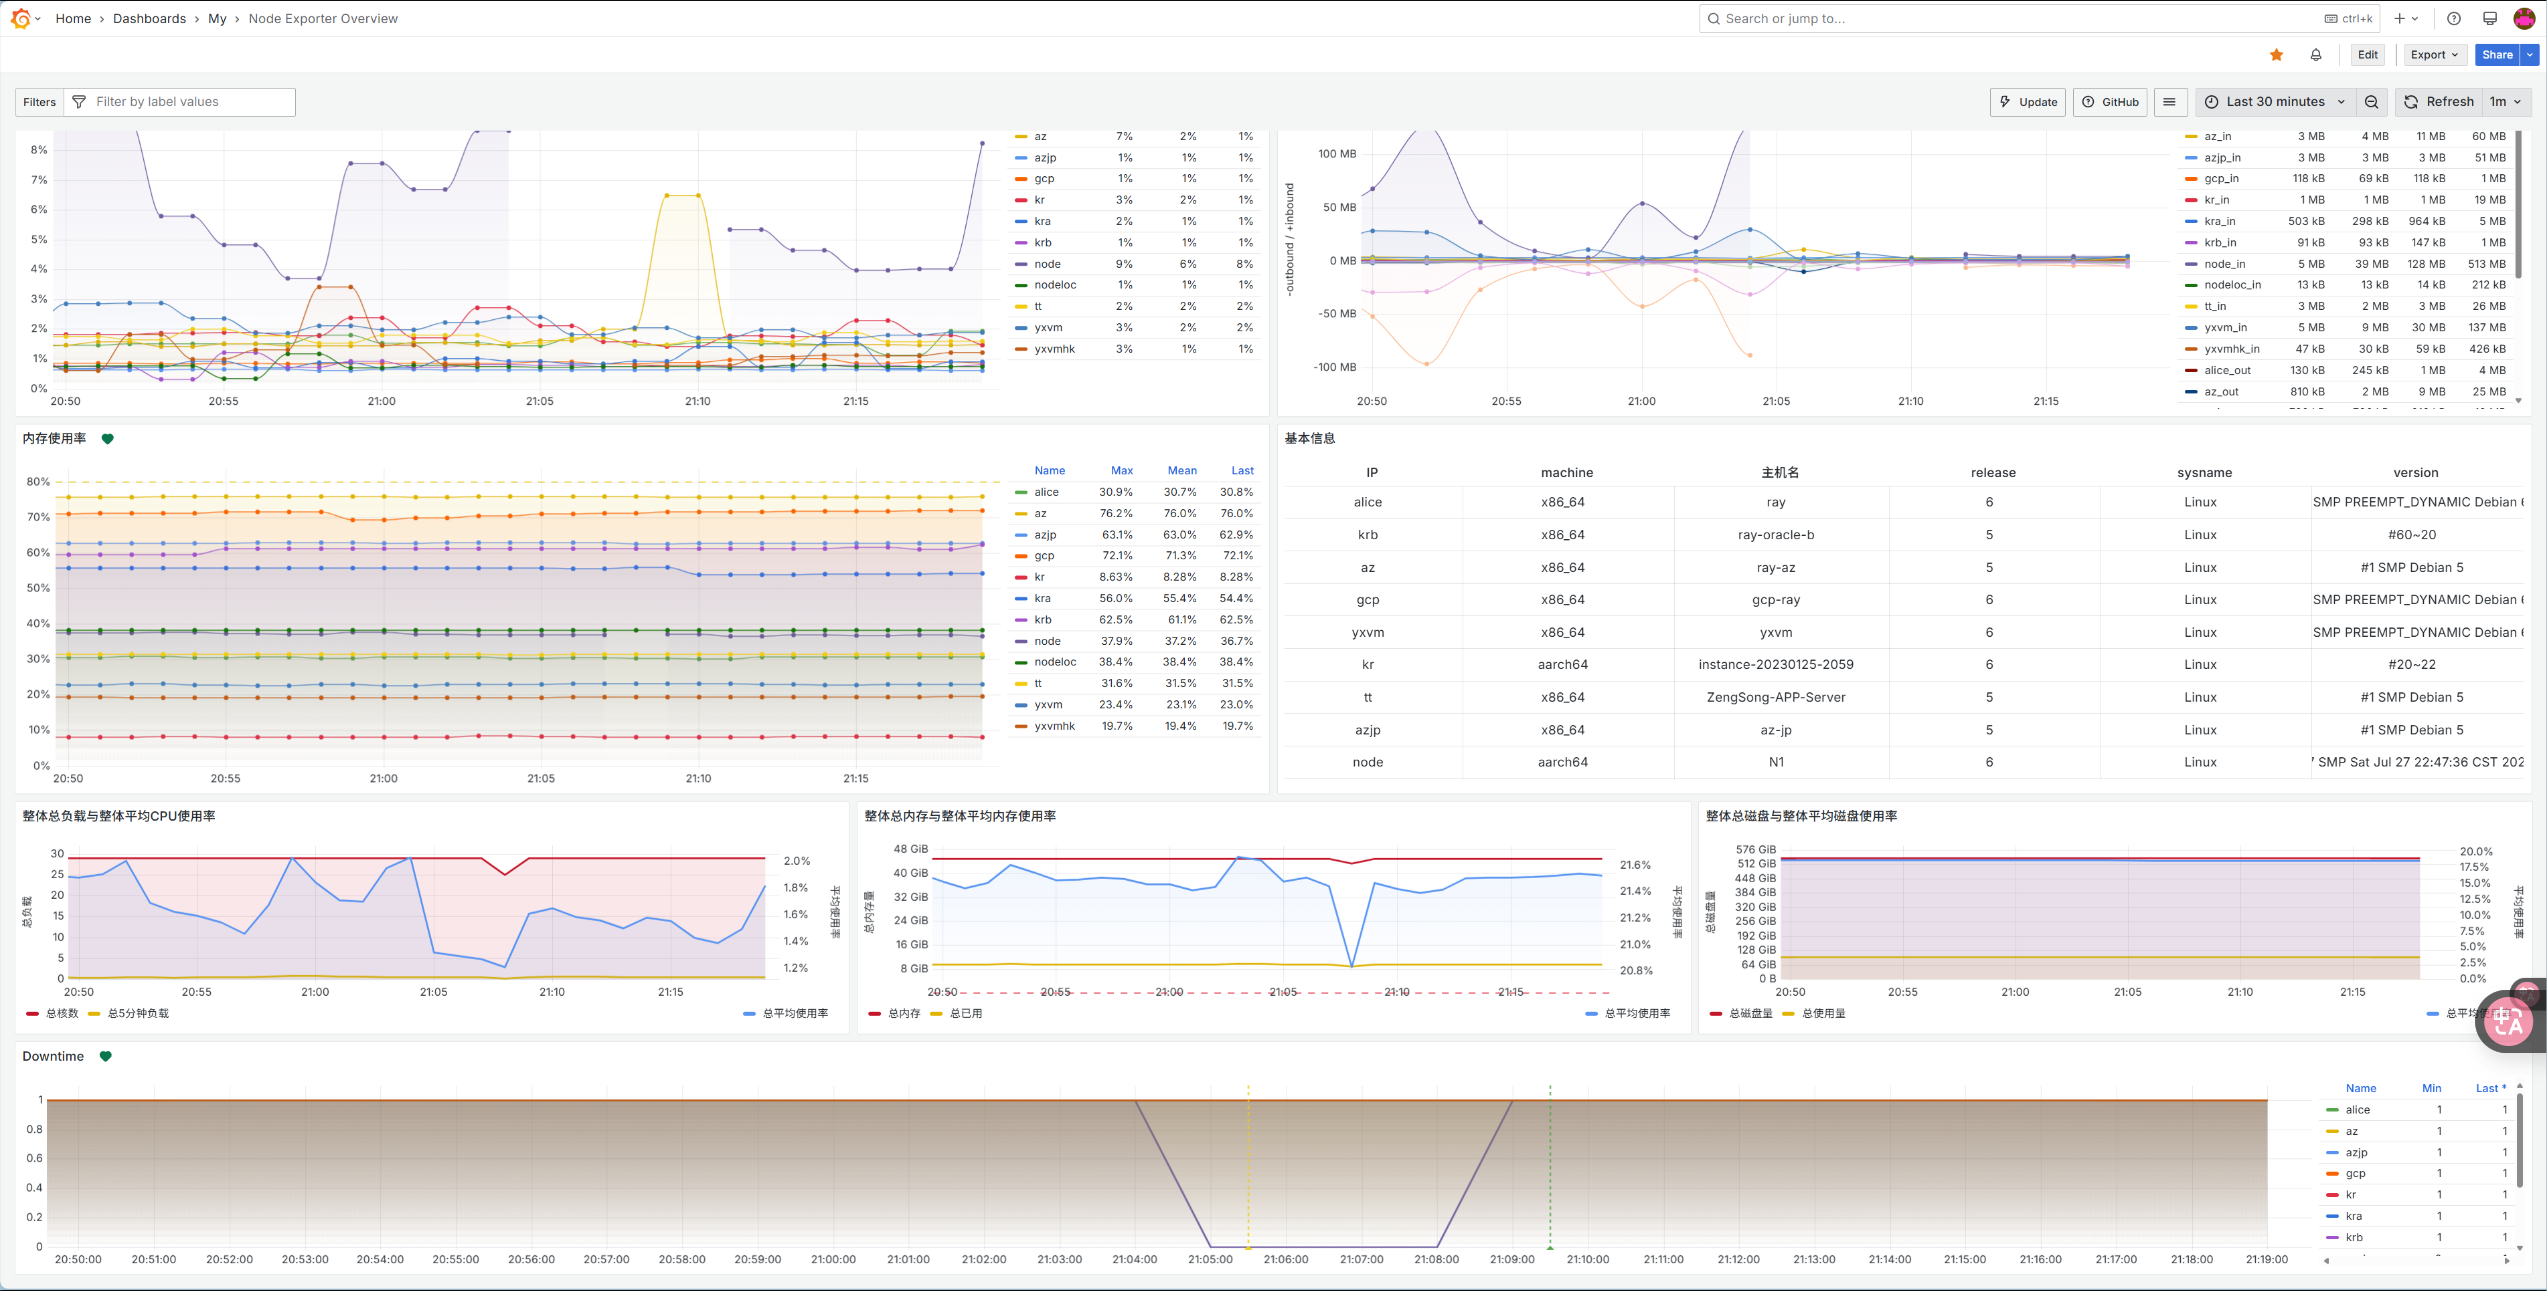Open the My folder breadcrumb
This screenshot has height=1291, width=2547.
pyautogui.click(x=217, y=18)
